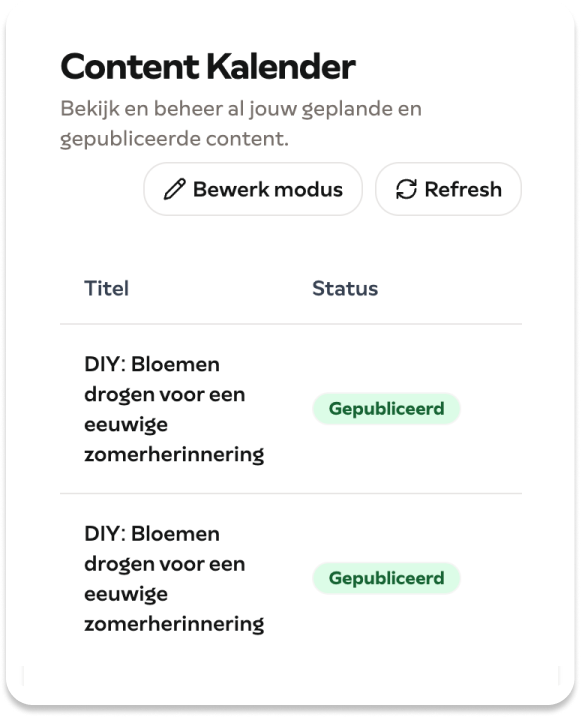Screen dimensions: 581x717
Task: Select 'eeuwige' word in the second entry
Action: (x=126, y=594)
